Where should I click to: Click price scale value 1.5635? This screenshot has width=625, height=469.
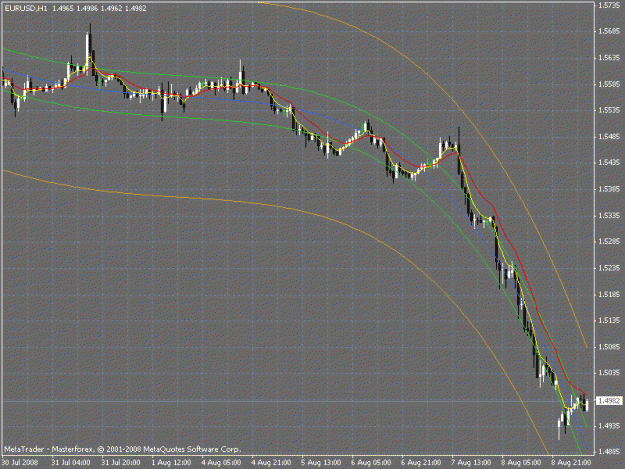point(609,58)
